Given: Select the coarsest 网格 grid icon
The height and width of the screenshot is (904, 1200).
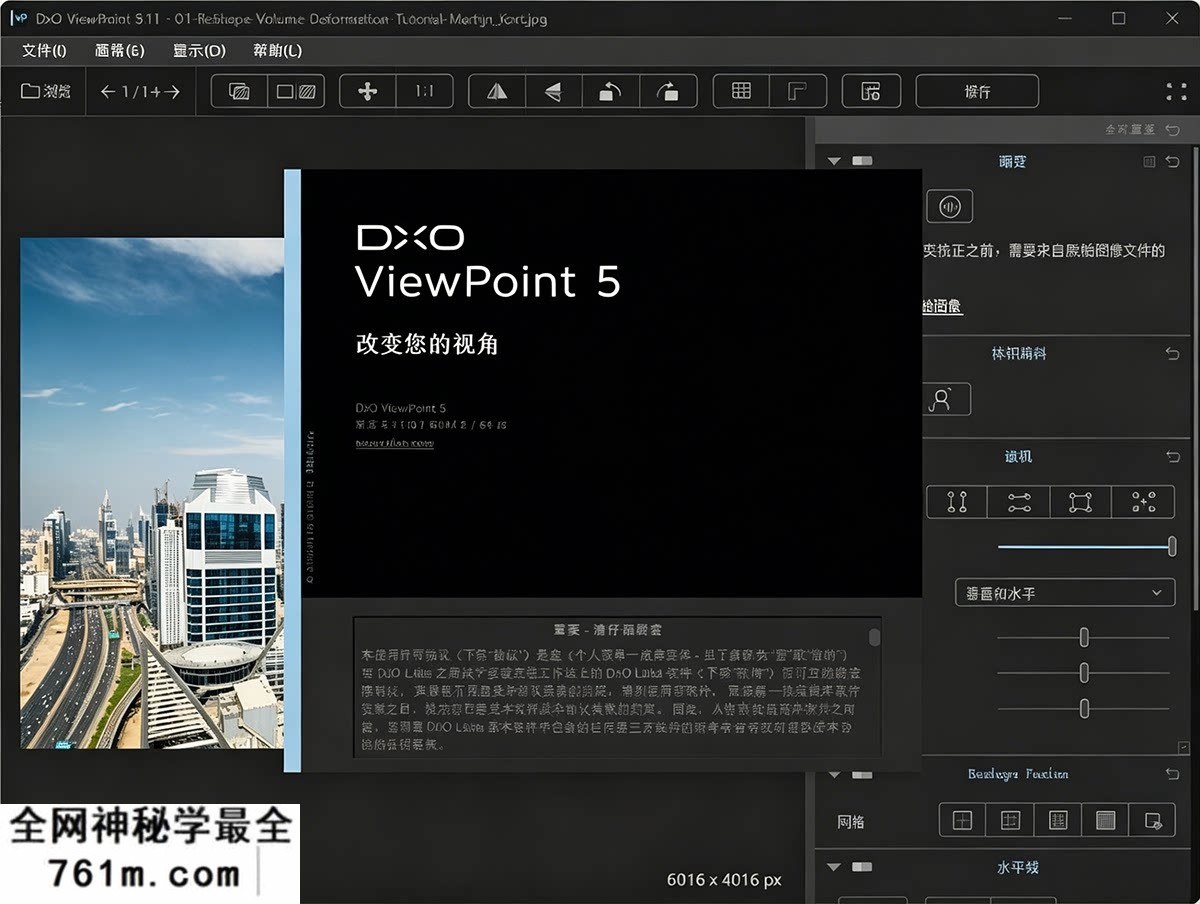Looking at the screenshot, I should 962,821.
